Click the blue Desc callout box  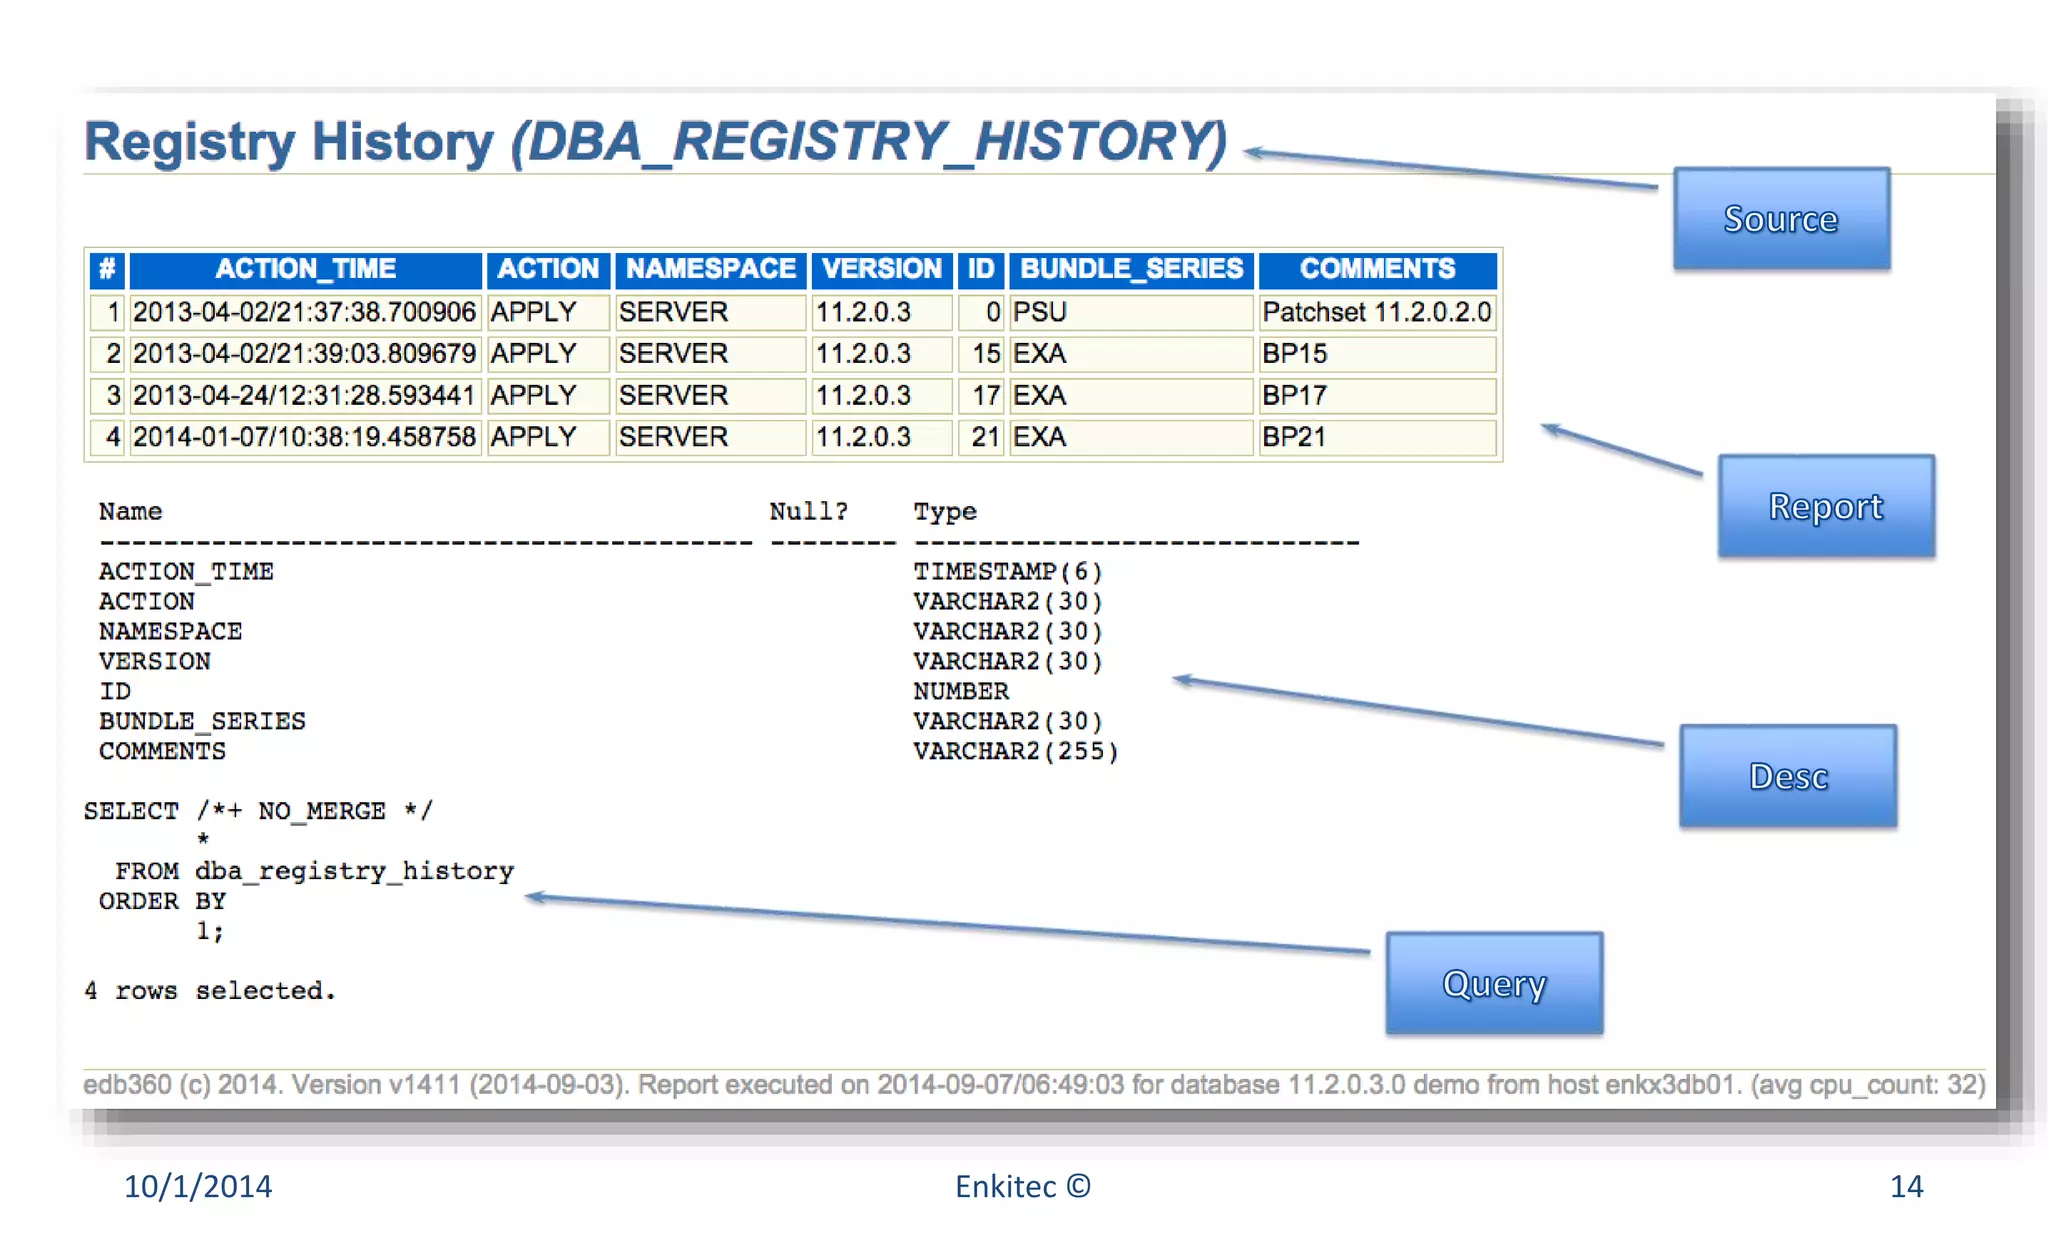point(1788,776)
